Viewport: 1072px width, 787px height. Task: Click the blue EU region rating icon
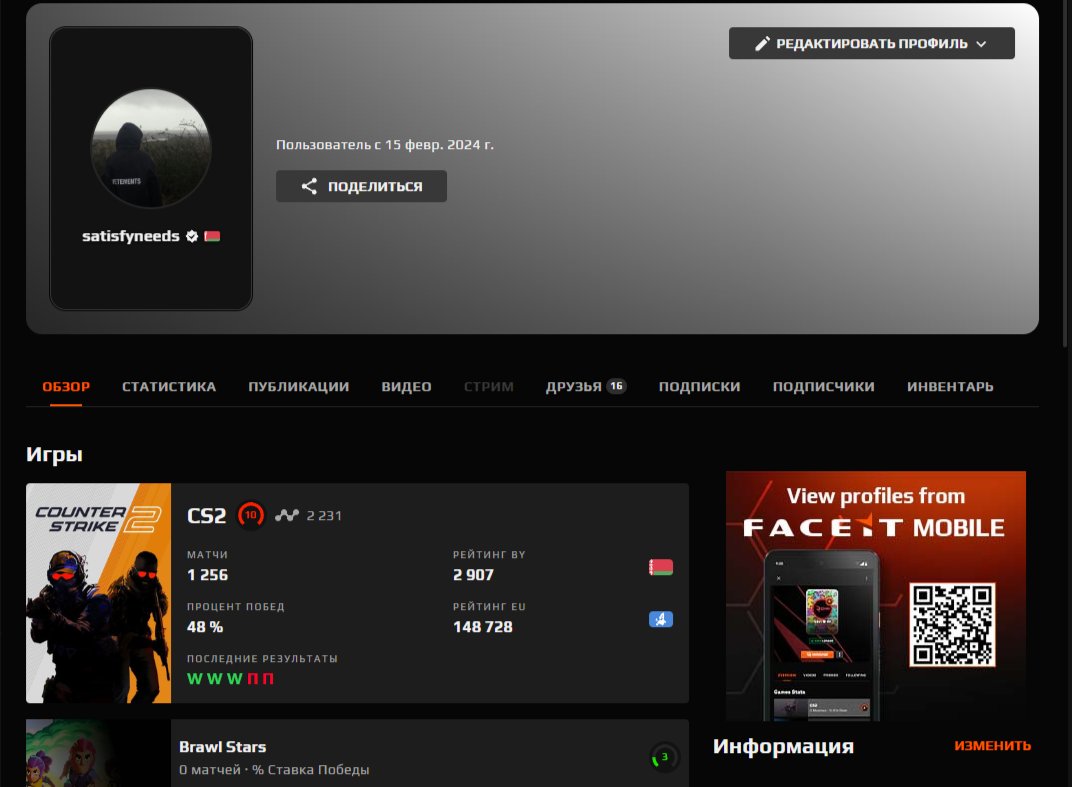click(660, 619)
